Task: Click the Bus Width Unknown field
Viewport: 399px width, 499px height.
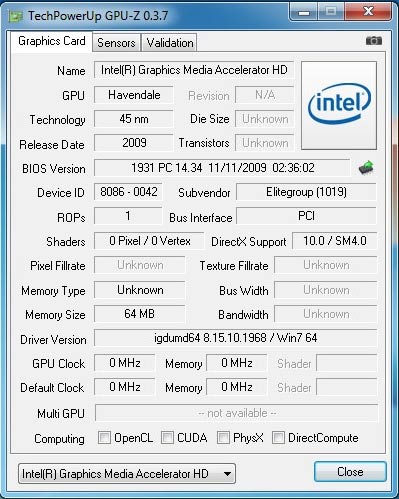Action: pyautogui.click(x=326, y=290)
